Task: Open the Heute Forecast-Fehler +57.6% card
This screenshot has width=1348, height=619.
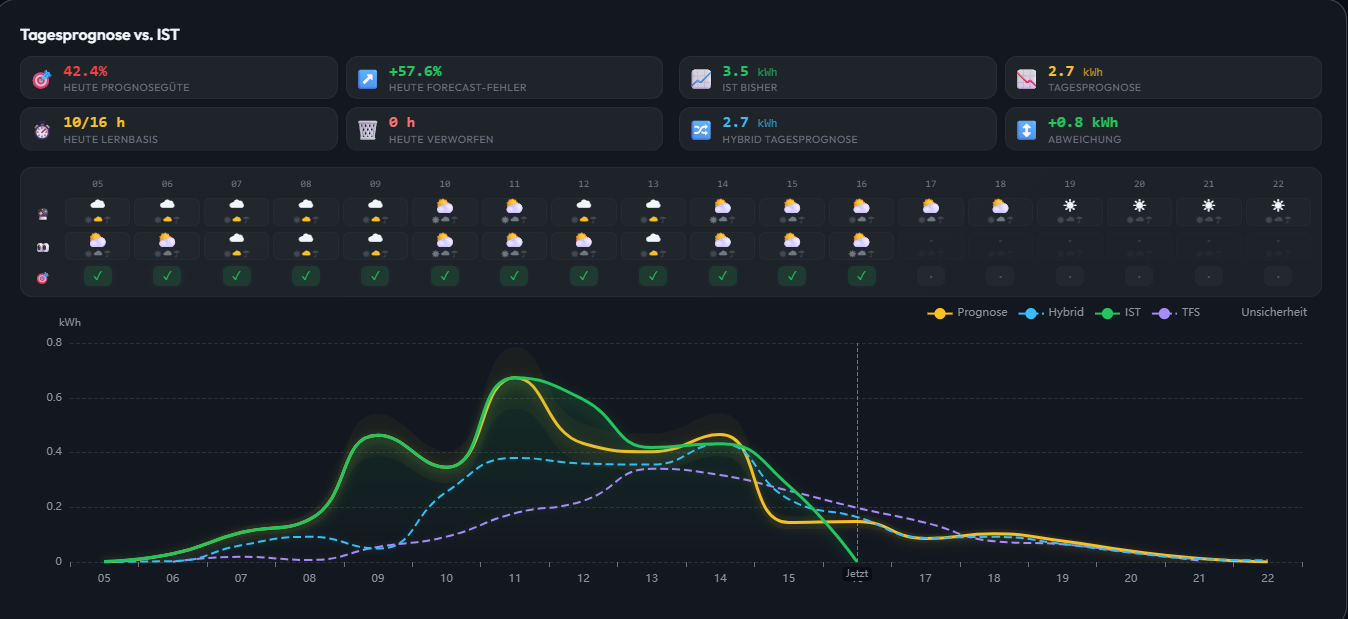Action: (505, 78)
